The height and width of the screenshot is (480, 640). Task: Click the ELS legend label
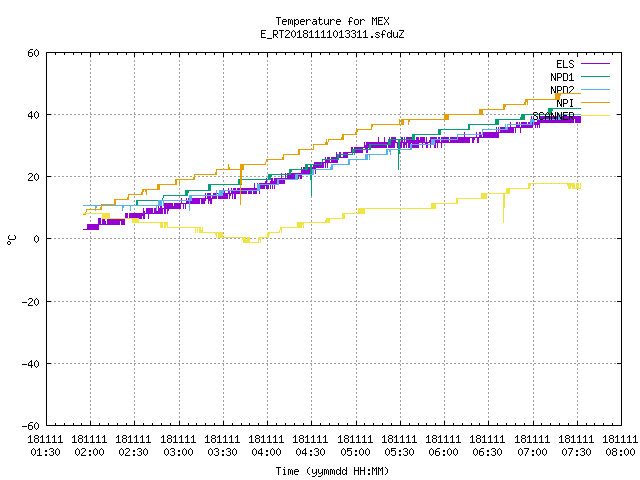(x=565, y=64)
